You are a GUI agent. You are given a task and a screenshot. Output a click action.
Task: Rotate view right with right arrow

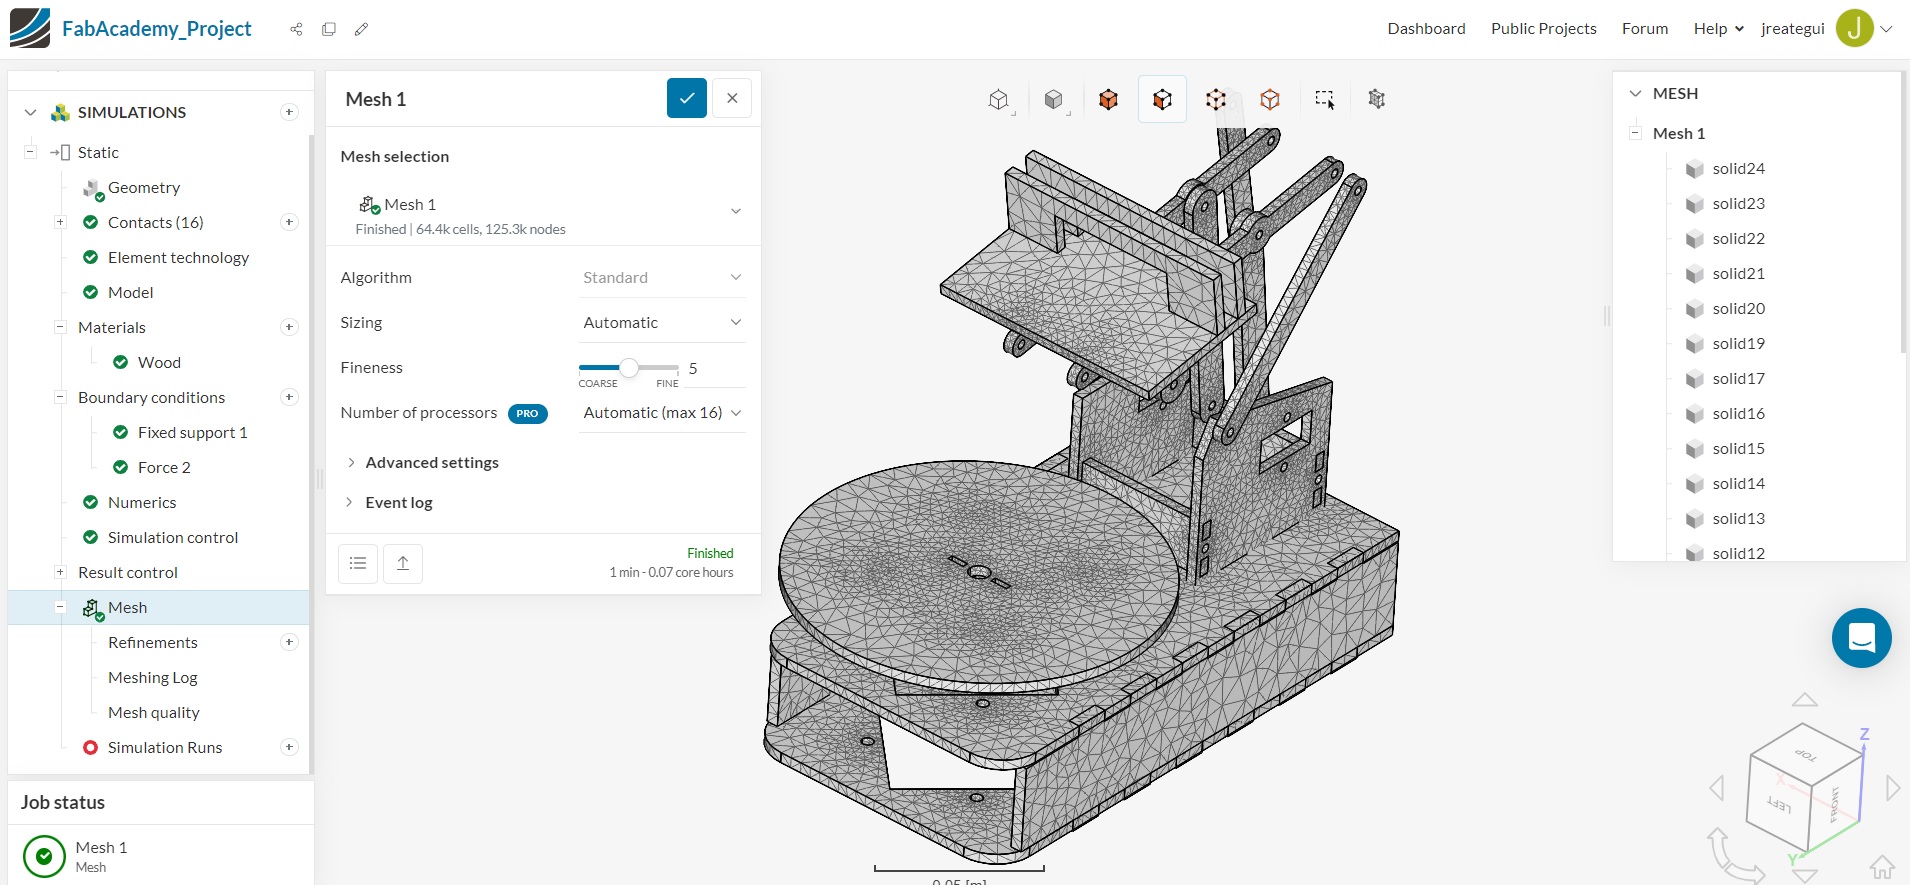(x=1893, y=788)
